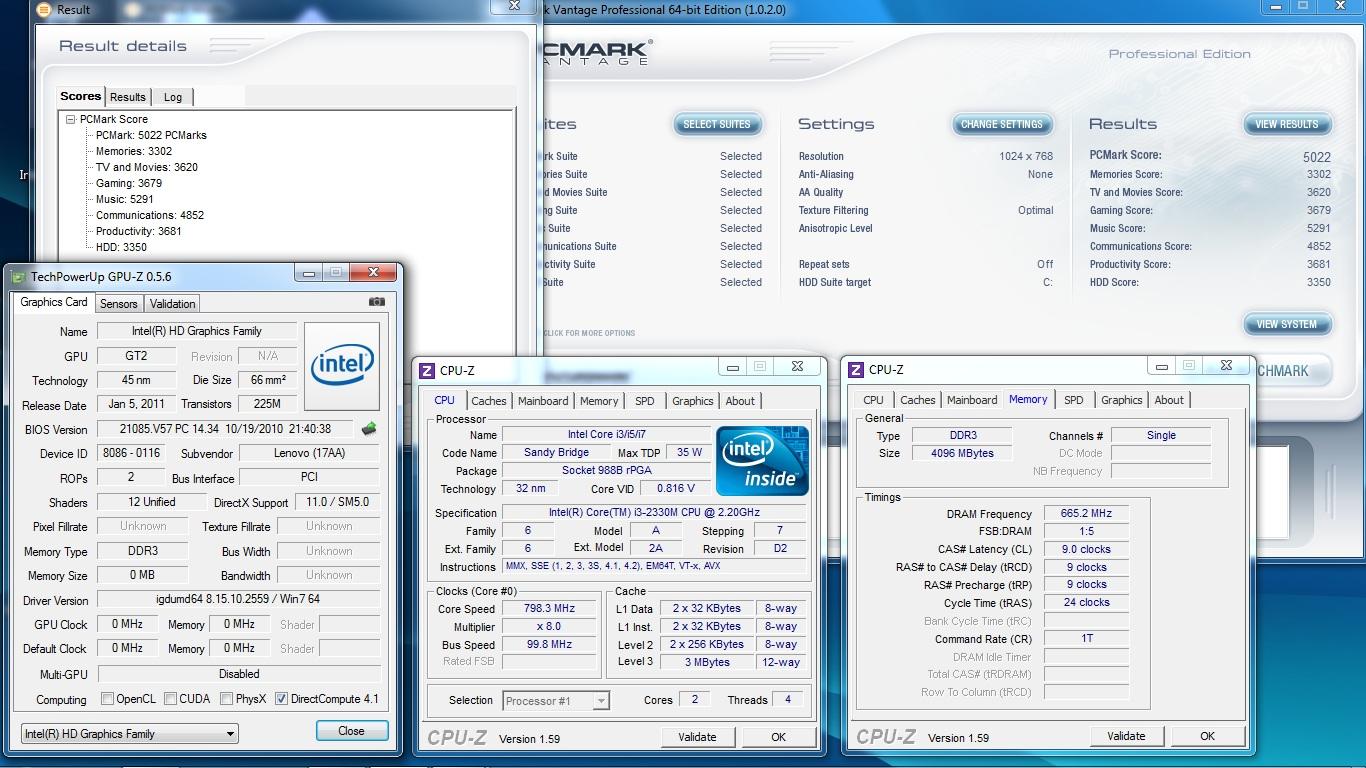The width and height of the screenshot is (1366, 768).
Task: Open SPD tab in right CPU-Z window
Action: pos(1074,400)
